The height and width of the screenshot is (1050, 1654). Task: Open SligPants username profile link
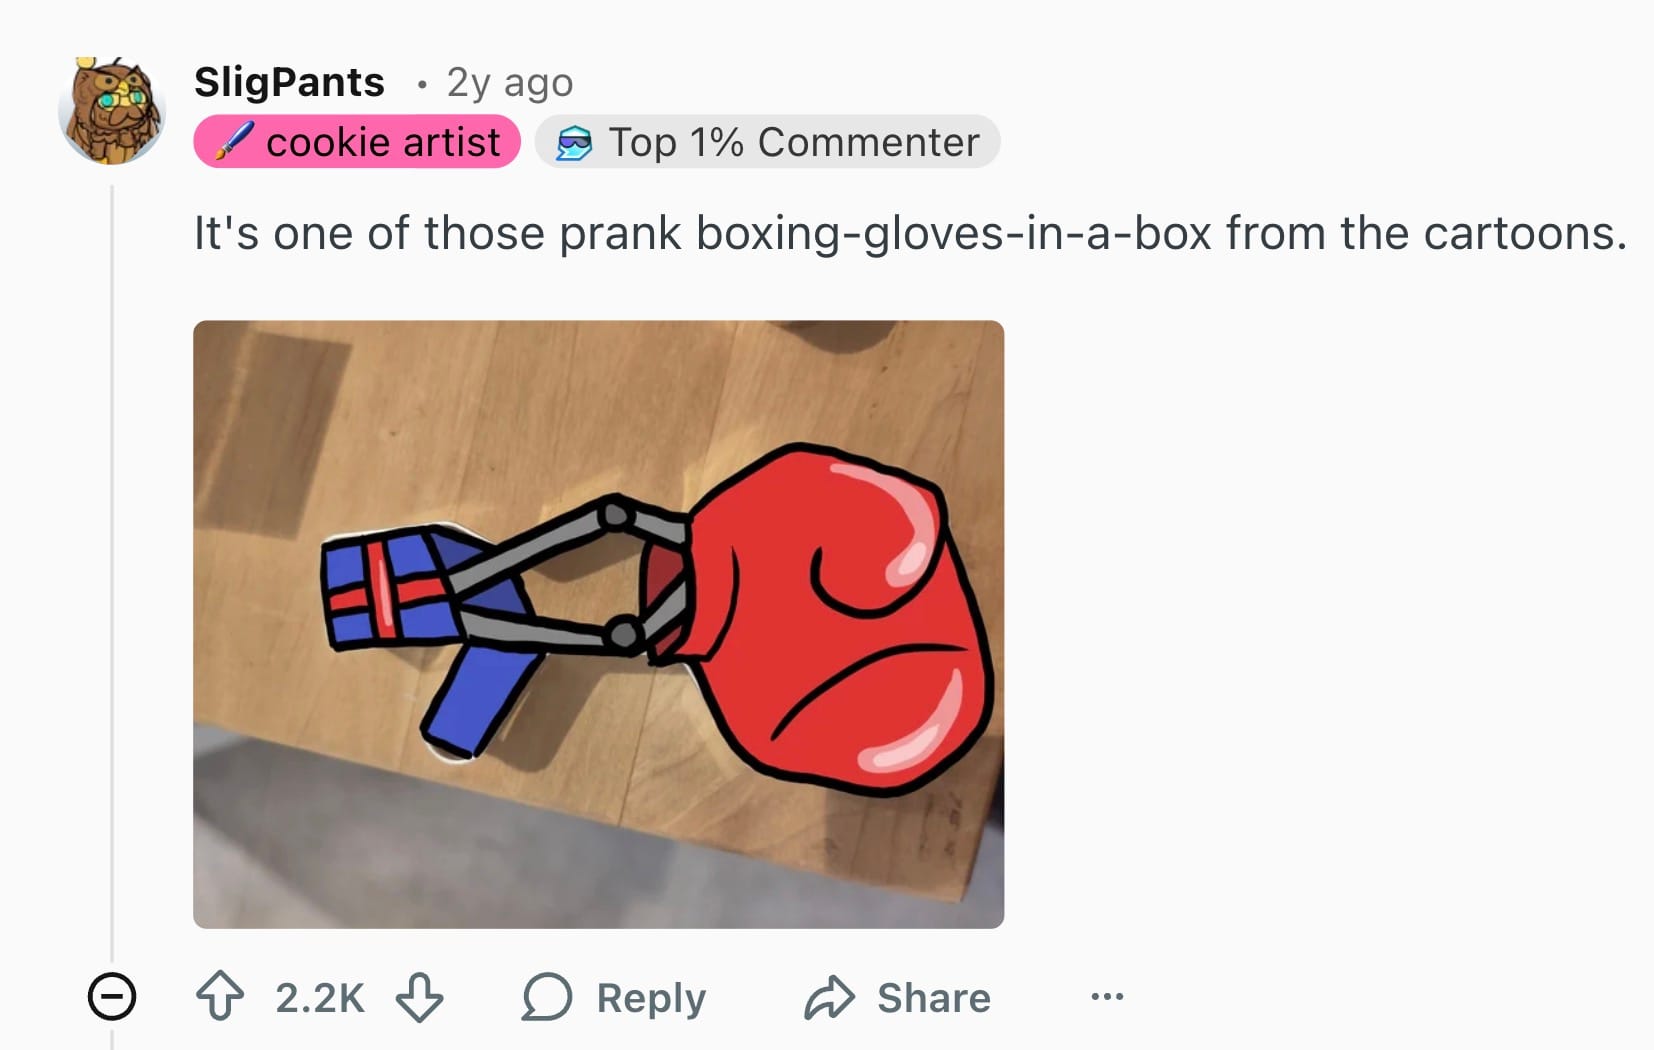tap(289, 82)
